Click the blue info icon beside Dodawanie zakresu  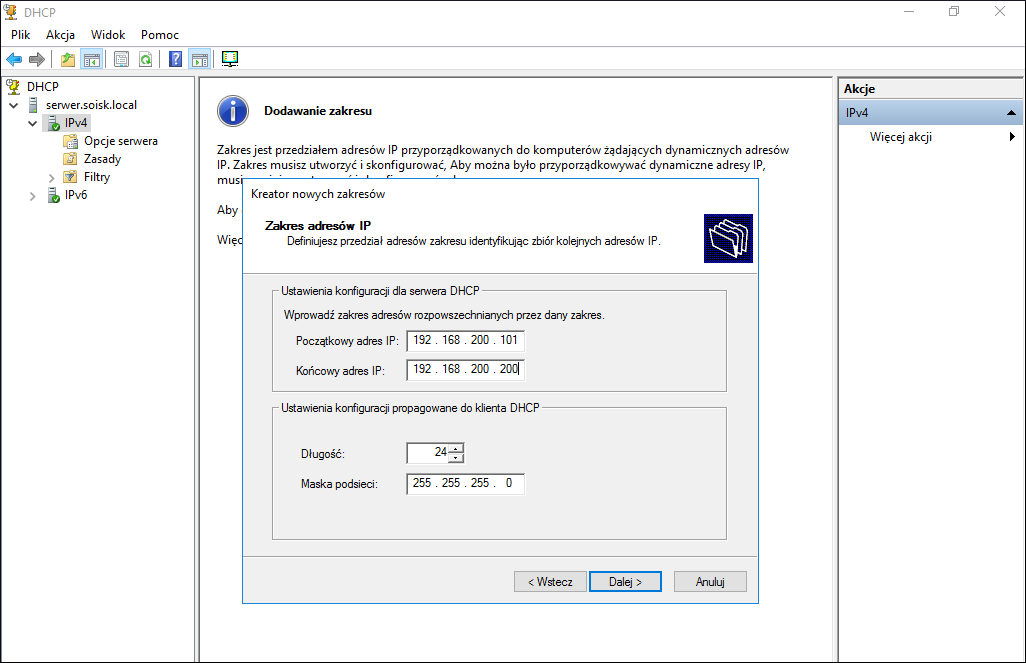[233, 111]
